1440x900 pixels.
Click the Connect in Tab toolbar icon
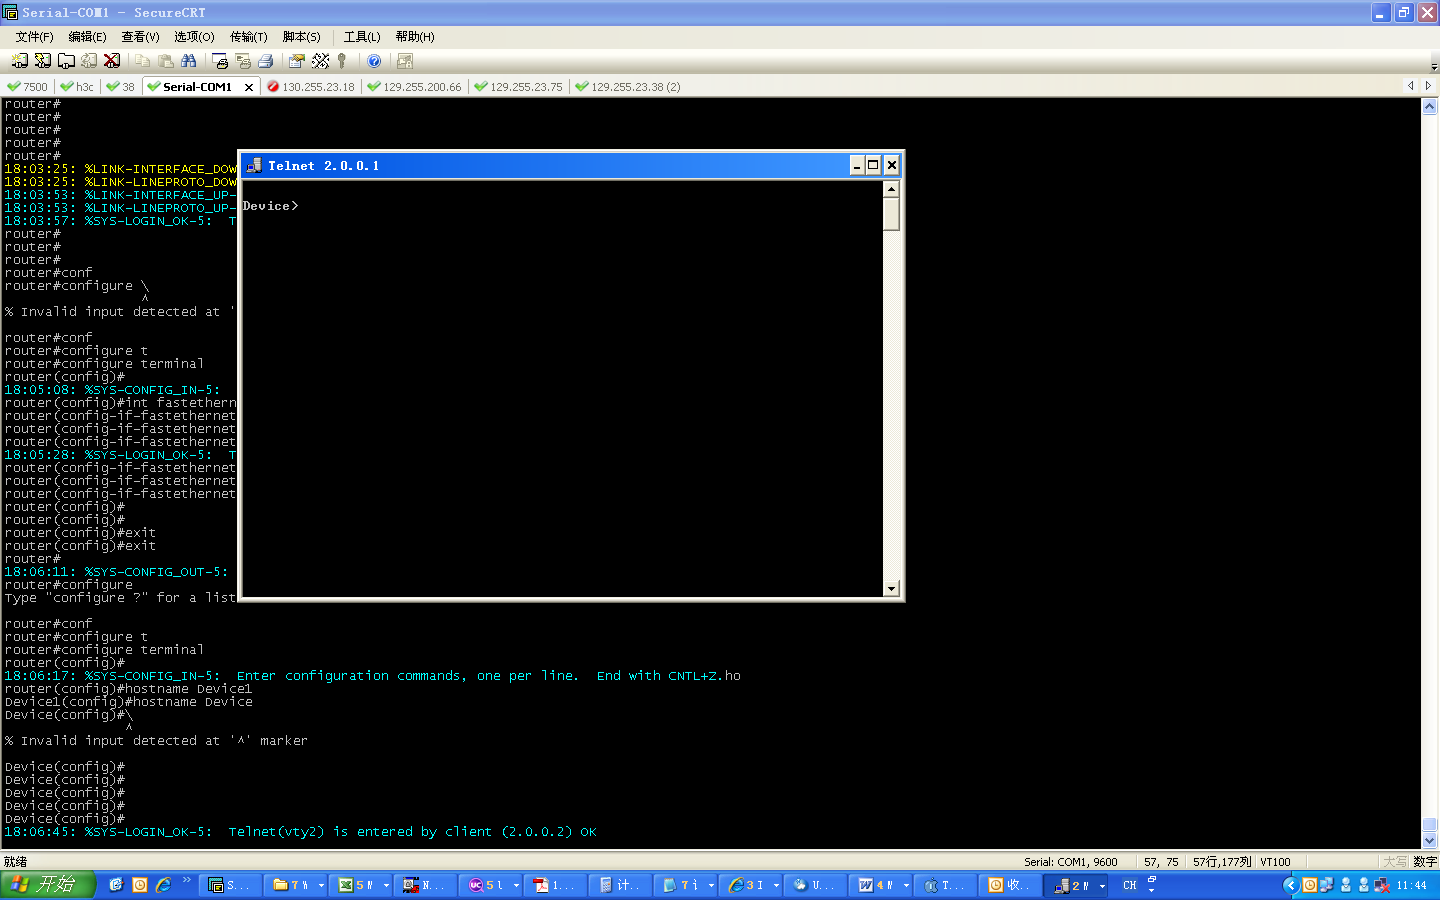point(66,61)
